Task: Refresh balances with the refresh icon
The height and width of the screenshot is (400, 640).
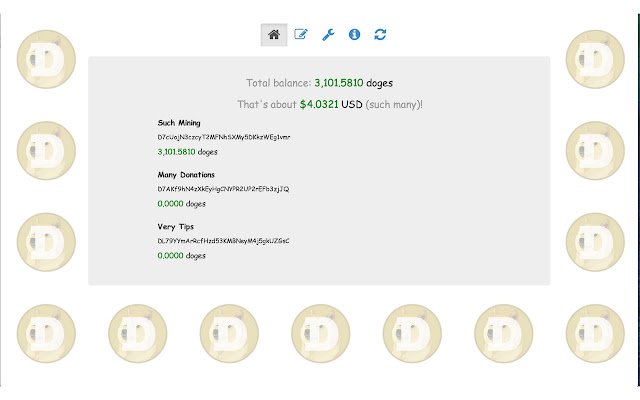Action: coord(380,34)
